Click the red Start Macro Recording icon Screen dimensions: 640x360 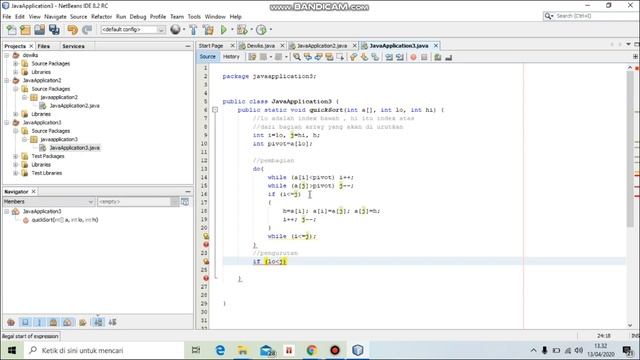(413, 57)
